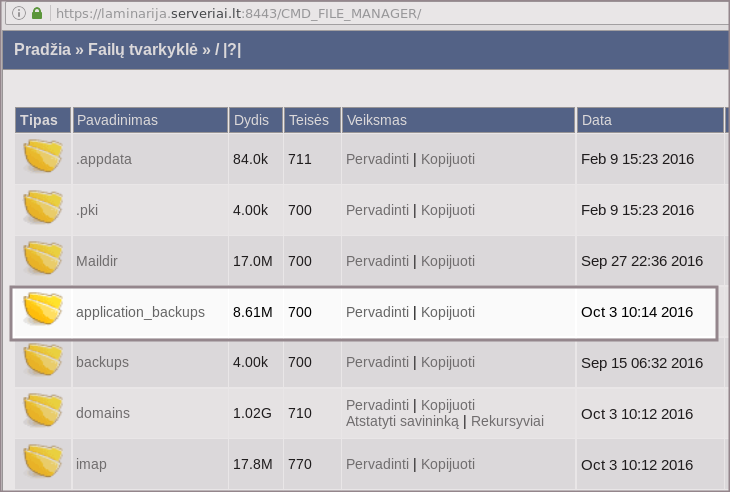Click the backups folder icon
Screen dimensions: 730x492
click(x=43, y=361)
